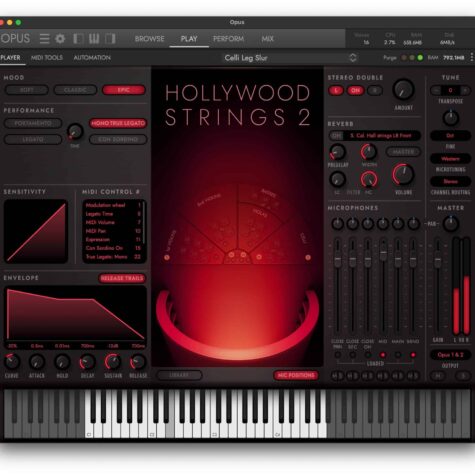Click the green Purge indicator dot
475x475 pixels.
point(420,58)
